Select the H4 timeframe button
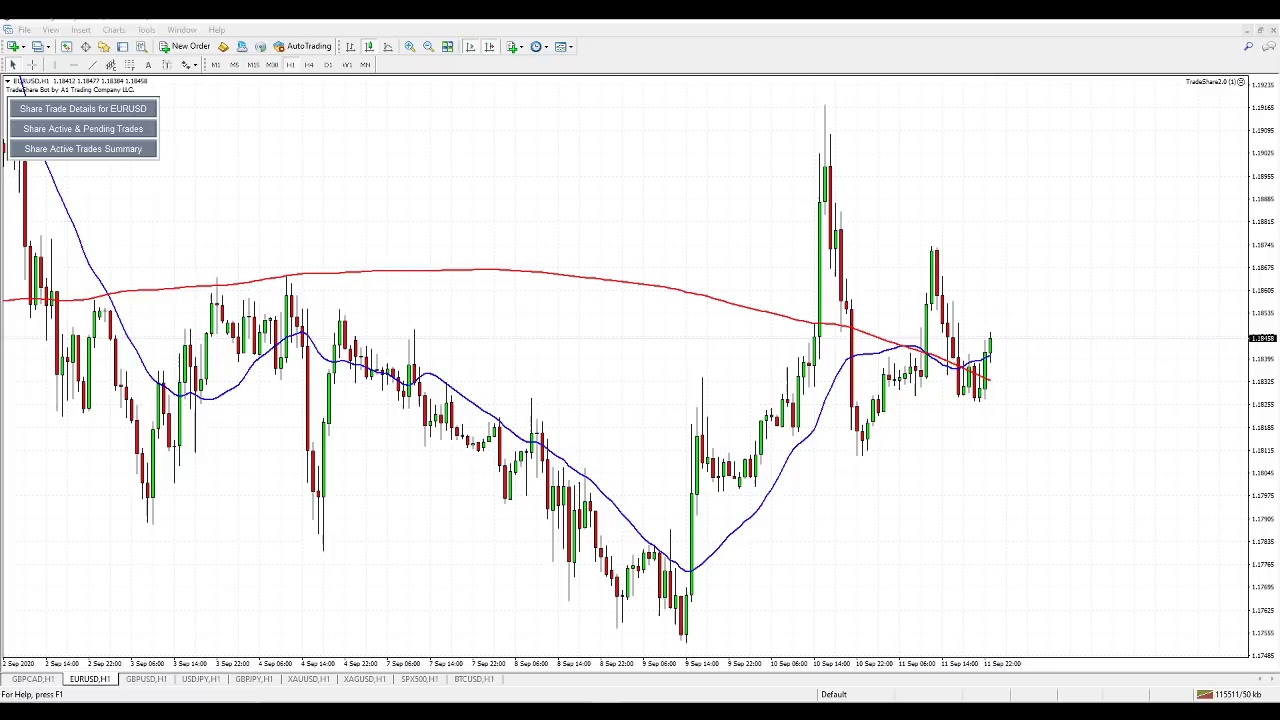This screenshot has height=720, width=1280. click(309, 65)
